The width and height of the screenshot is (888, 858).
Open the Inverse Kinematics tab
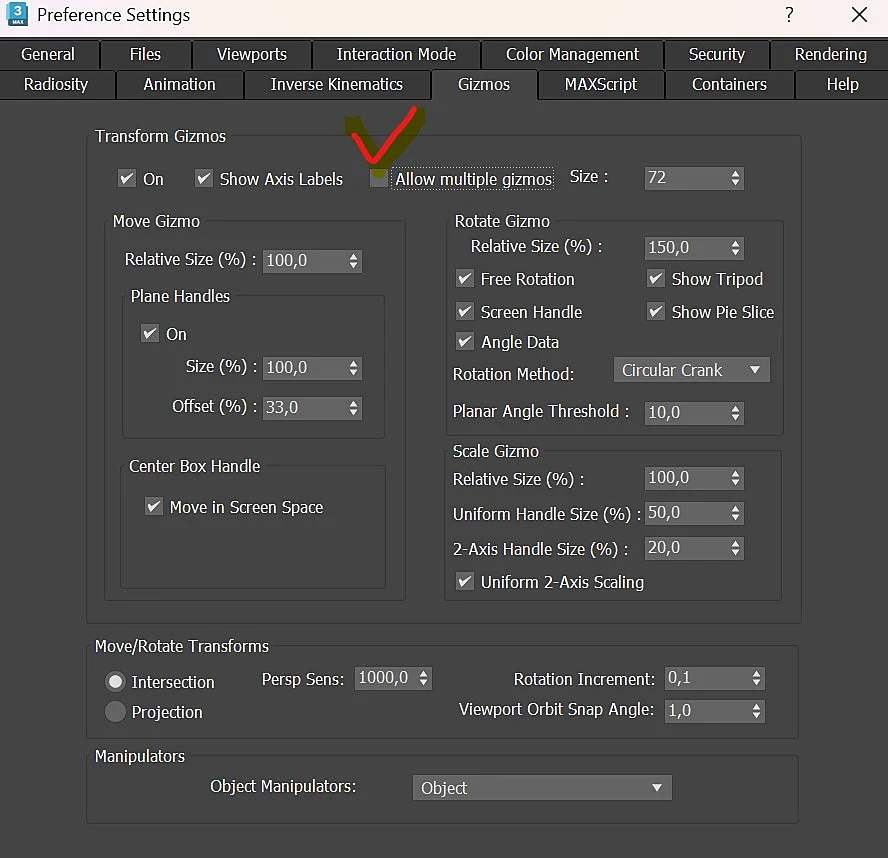coord(337,84)
